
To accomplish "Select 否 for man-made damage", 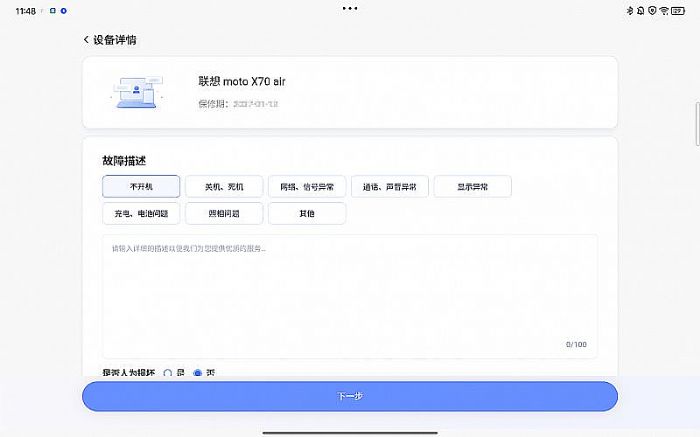I will point(197,373).
